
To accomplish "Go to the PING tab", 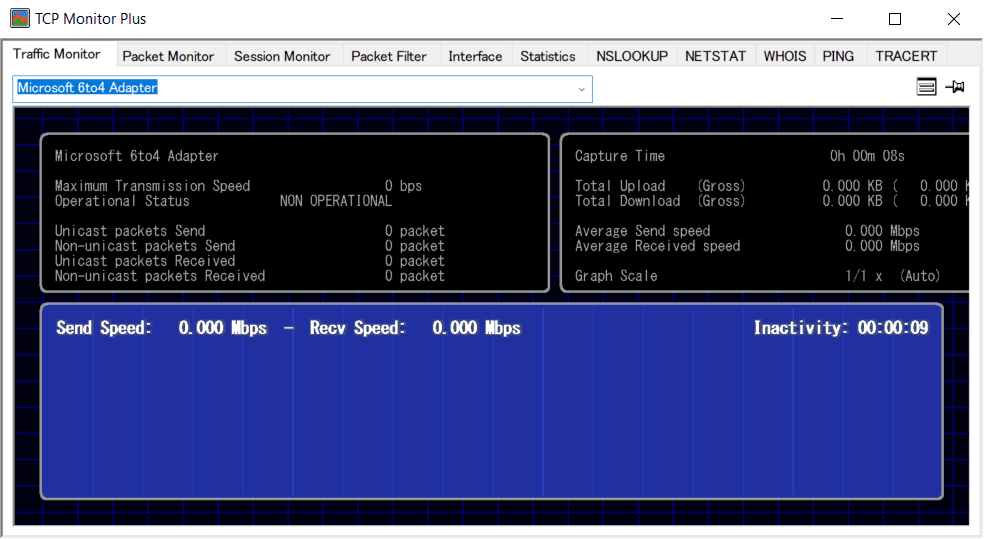I will (x=838, y=56).
